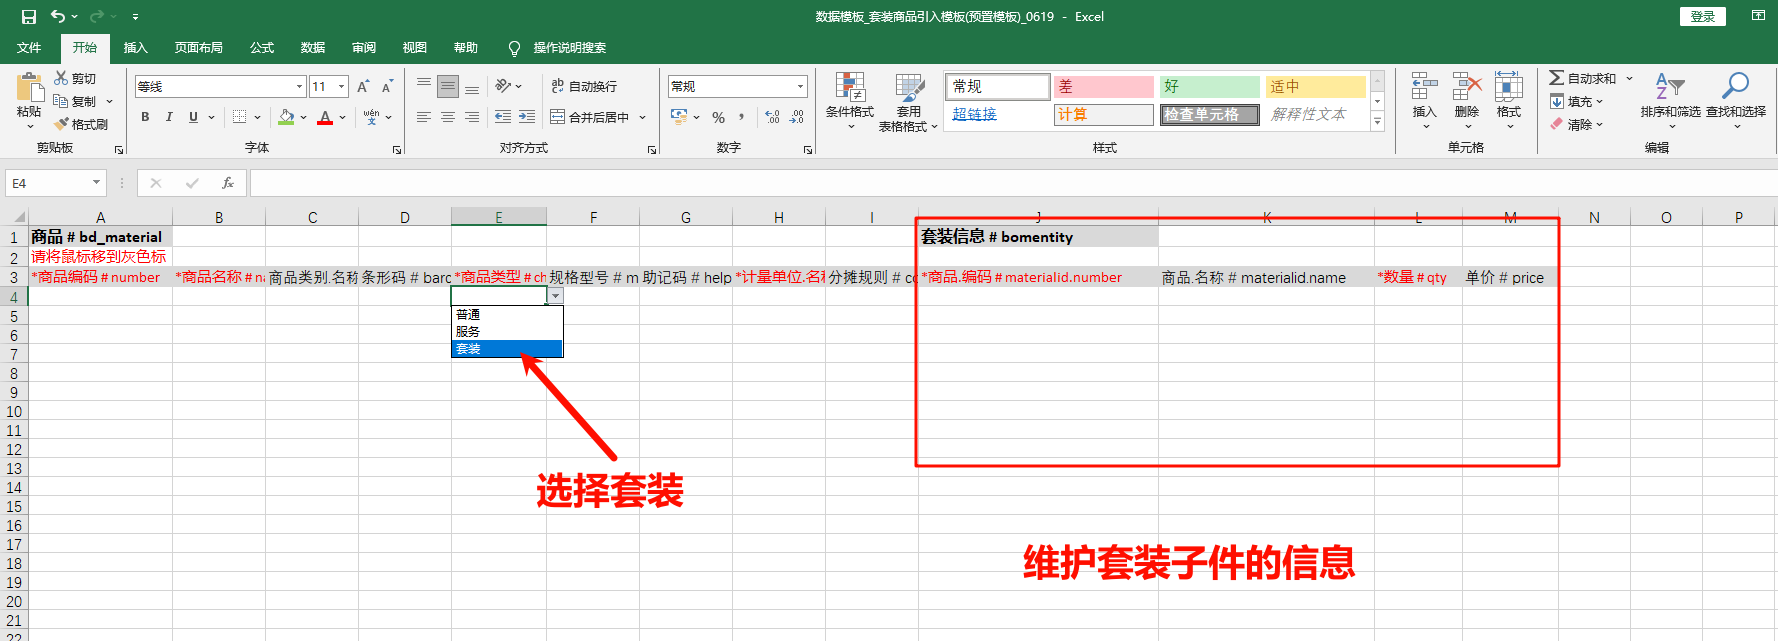Screen dimensions: 1778x641
Task: Open Merge and Center dropdown arrow
Action: (642, 117)
